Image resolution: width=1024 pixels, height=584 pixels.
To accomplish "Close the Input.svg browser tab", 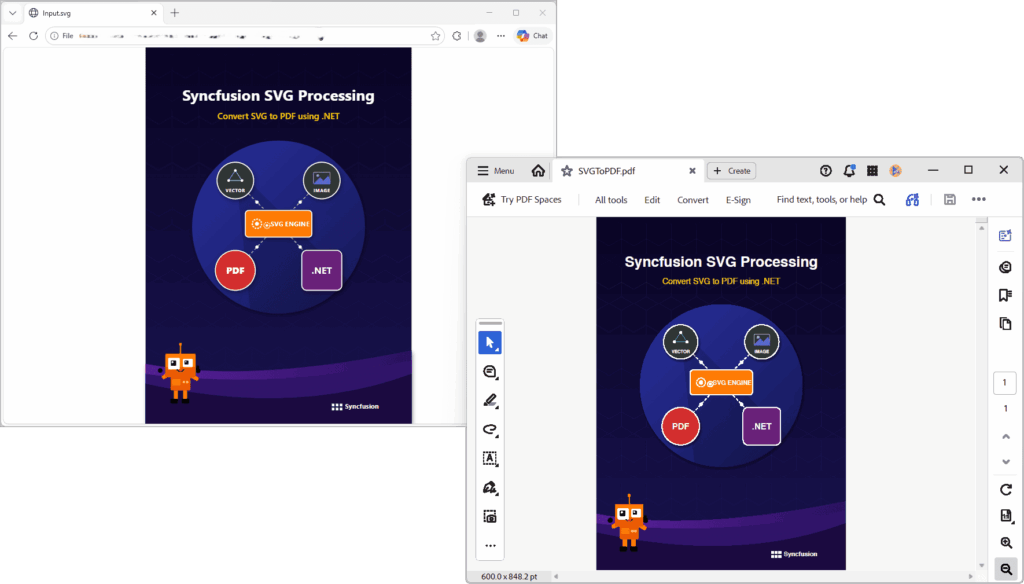I will point(154,12).
